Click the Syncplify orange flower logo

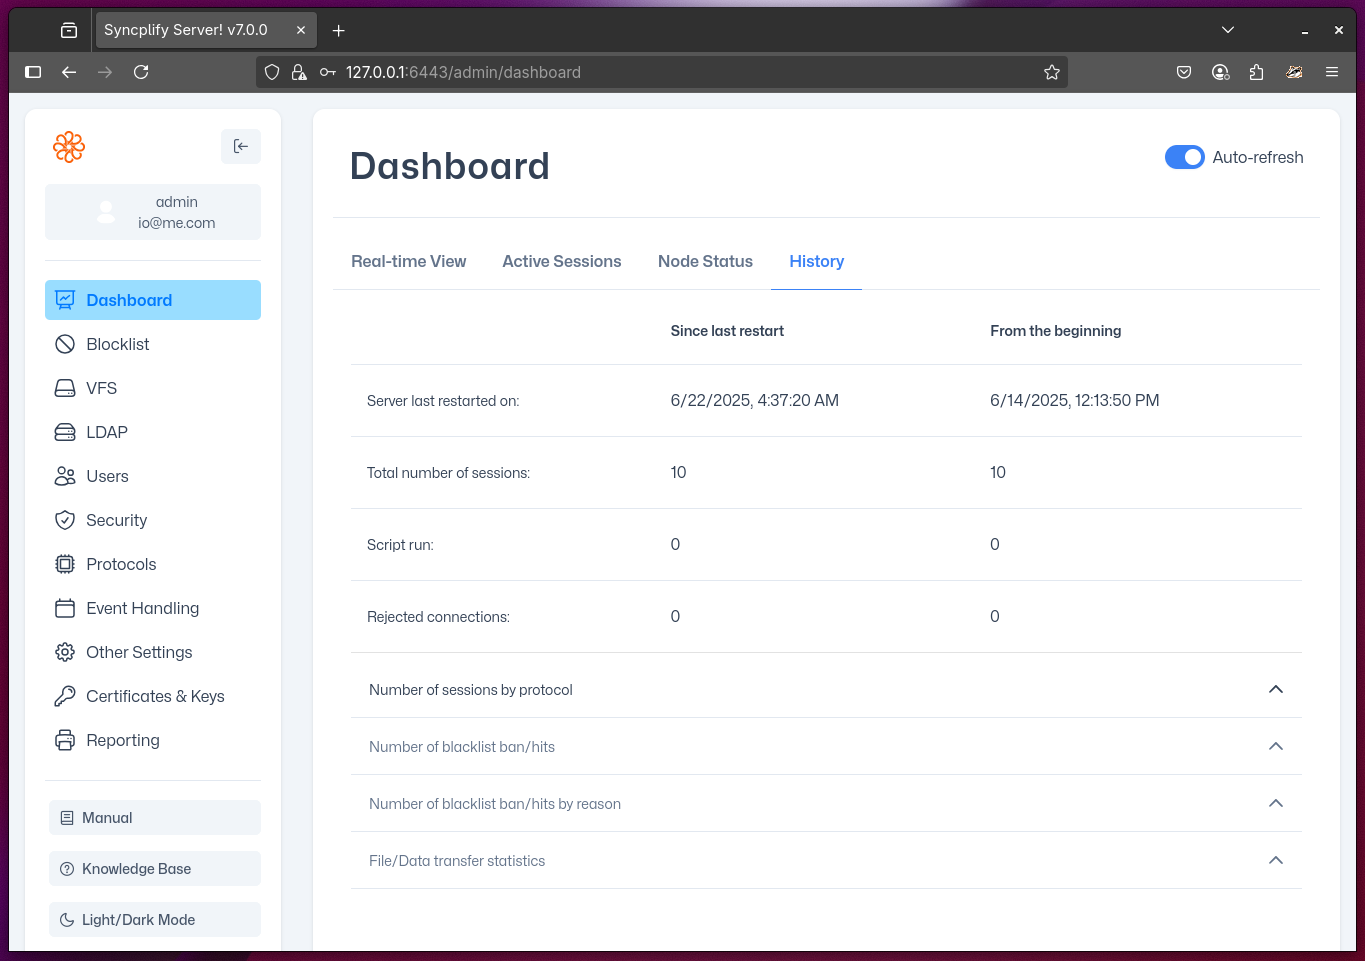coord(69,147)
